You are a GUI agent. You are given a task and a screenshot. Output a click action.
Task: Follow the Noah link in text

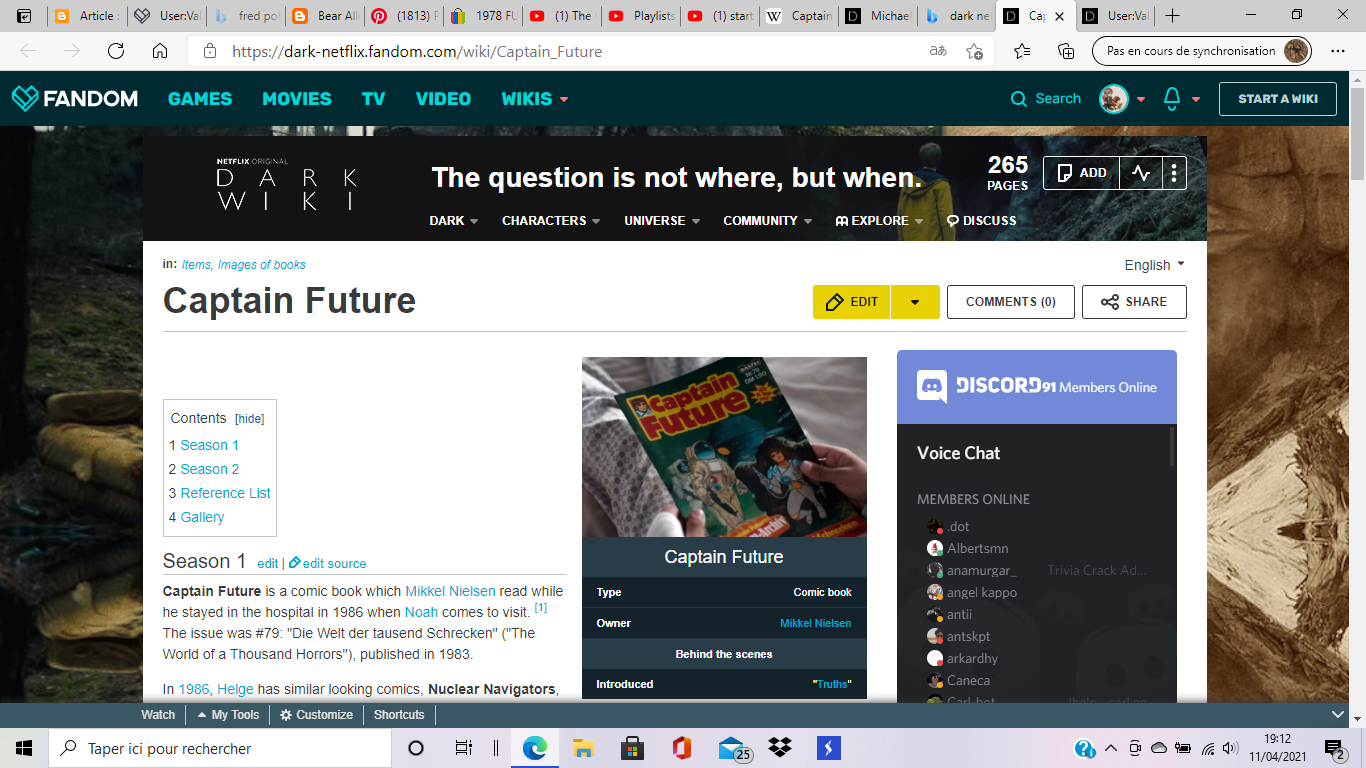pyautogui.click(x=421, y=611)
